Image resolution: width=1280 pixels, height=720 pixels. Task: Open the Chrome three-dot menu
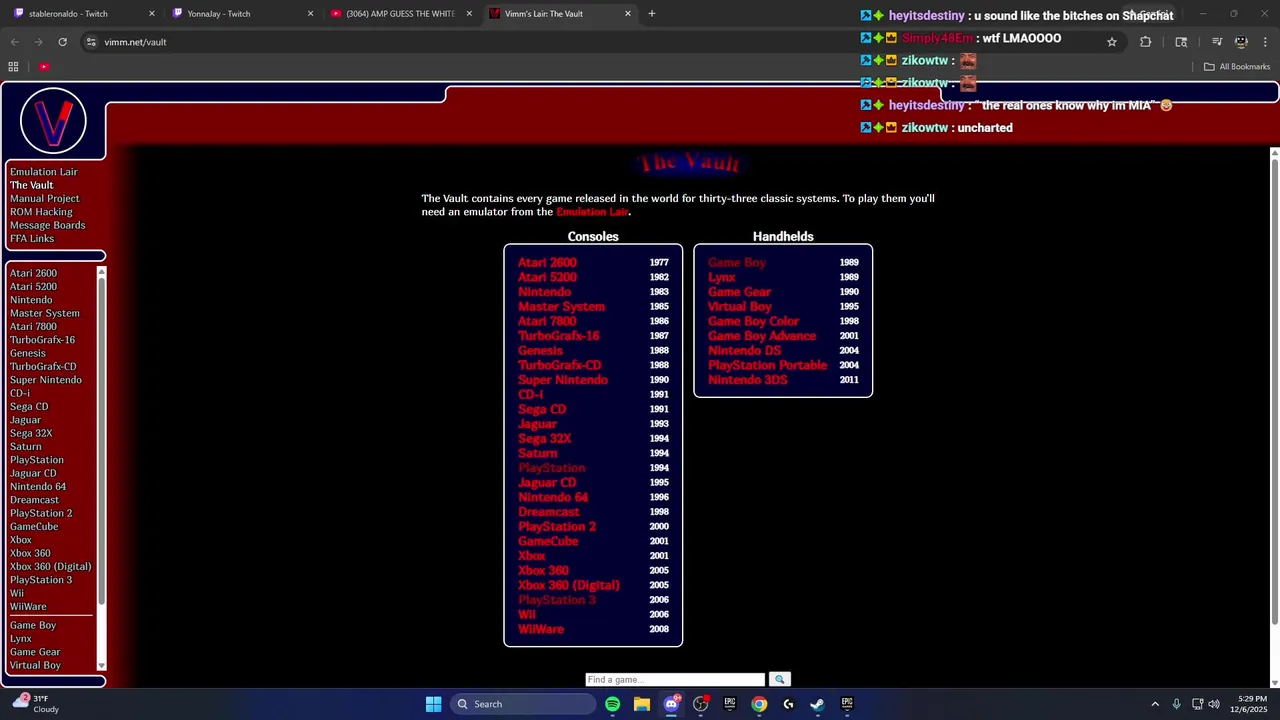[x=1264, y=42]
